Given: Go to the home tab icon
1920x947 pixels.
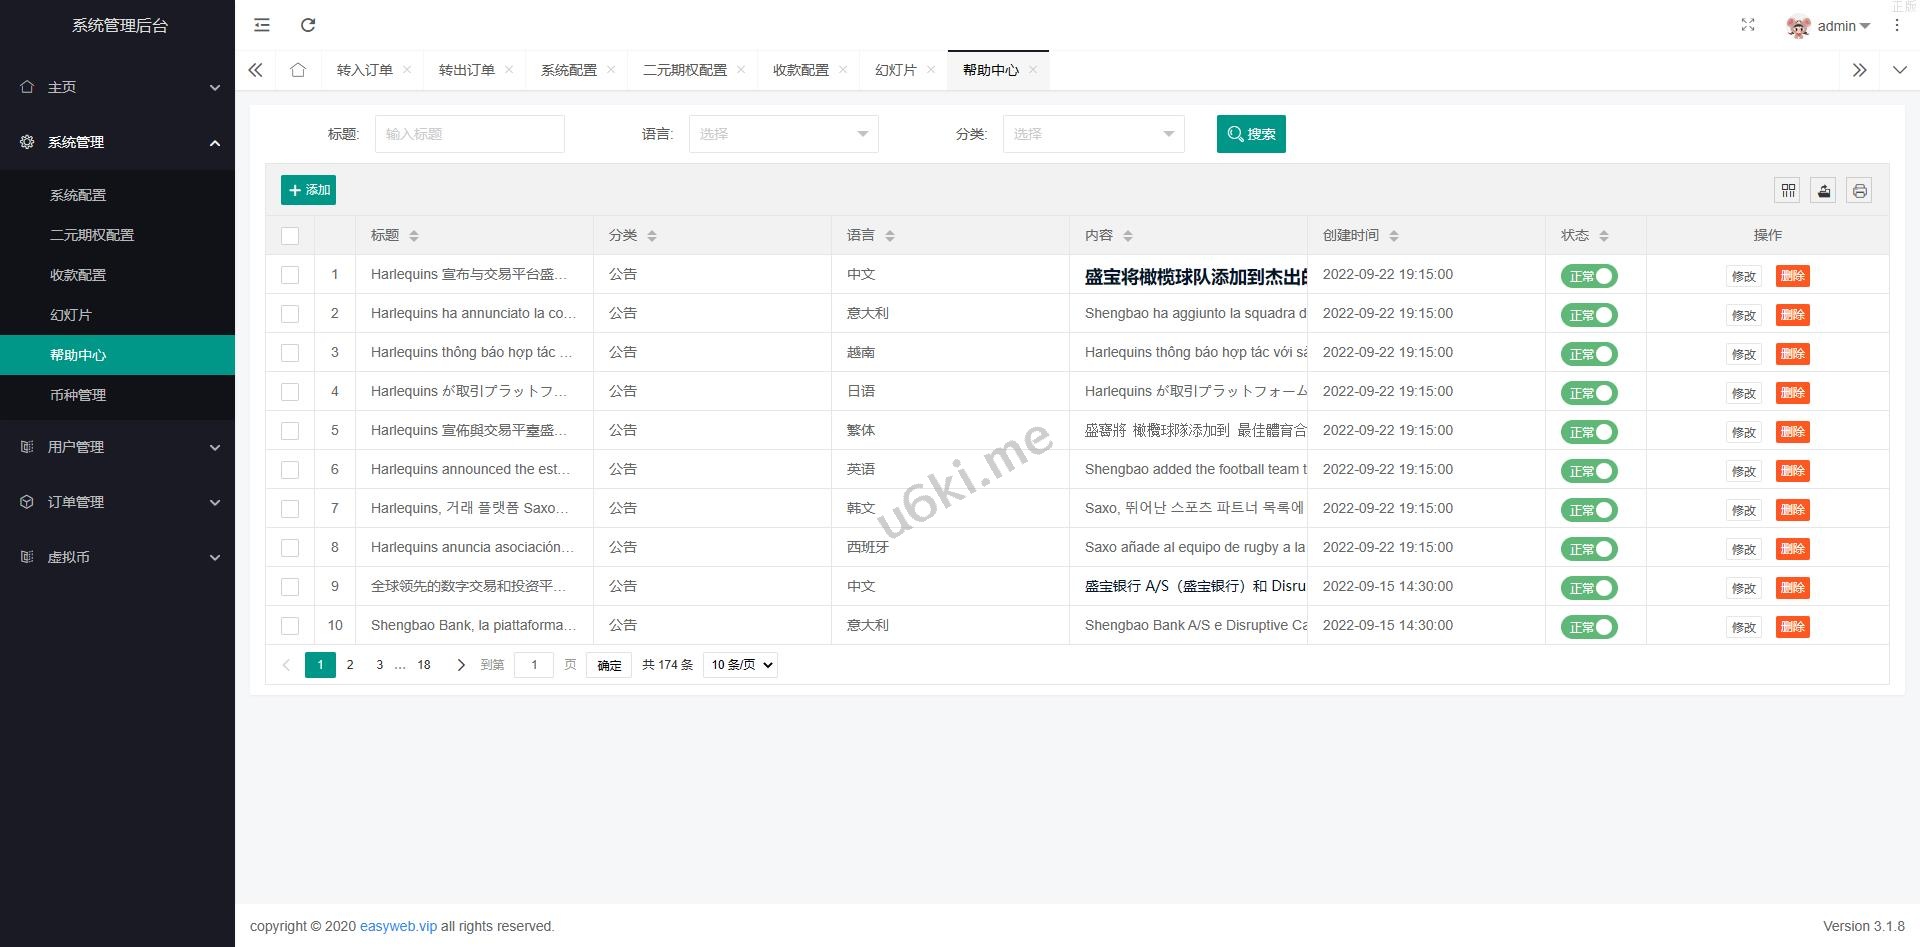Looking at the screenshot, I should coord(298,70).
